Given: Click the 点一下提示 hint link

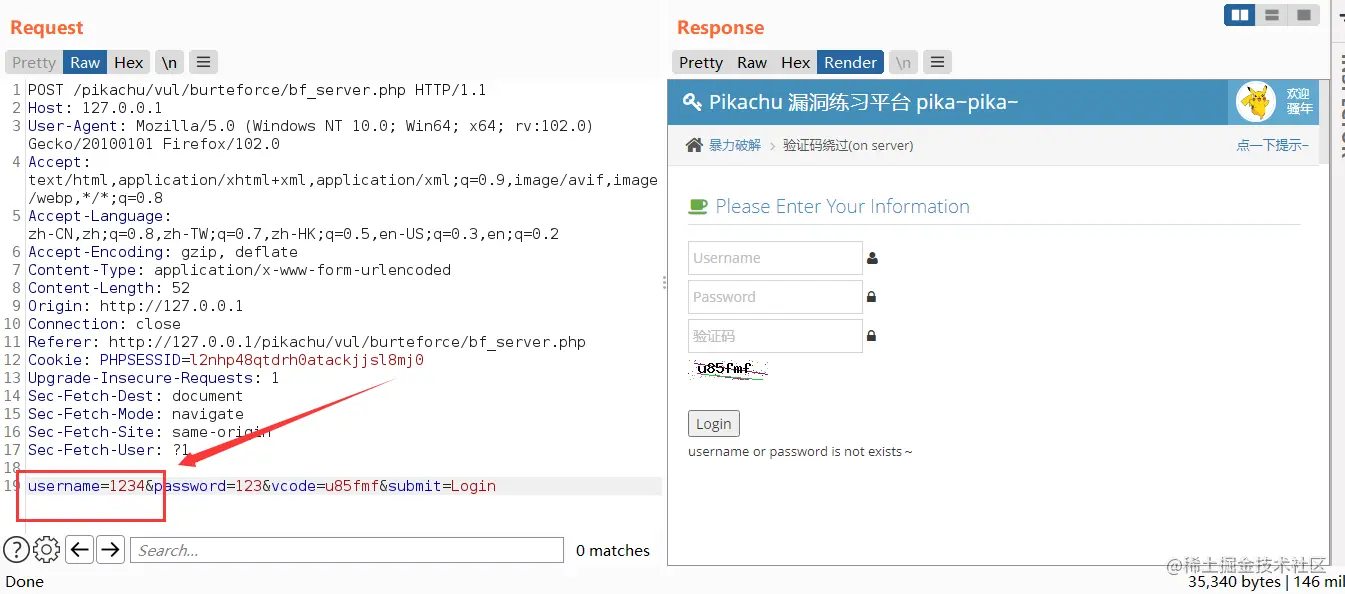Looking at the screenshot, I should pyautogui.click(x=1272, y=145).
